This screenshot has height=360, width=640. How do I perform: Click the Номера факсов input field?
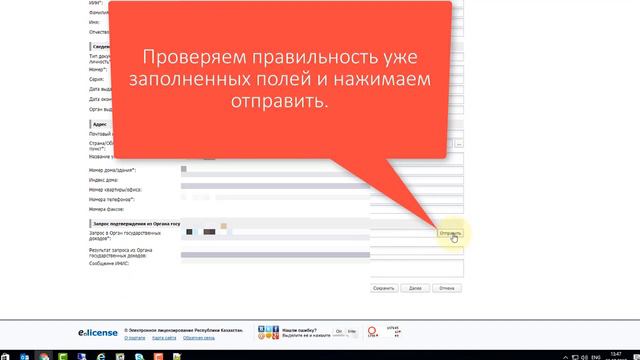[x=322, y=209]
